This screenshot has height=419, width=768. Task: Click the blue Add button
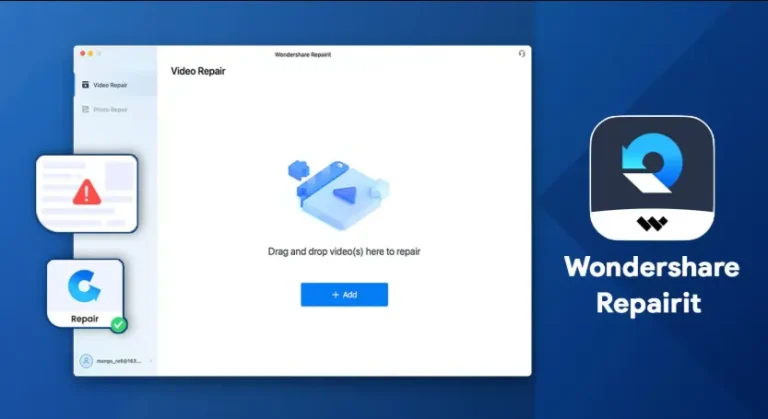click(x=344, y=295)
